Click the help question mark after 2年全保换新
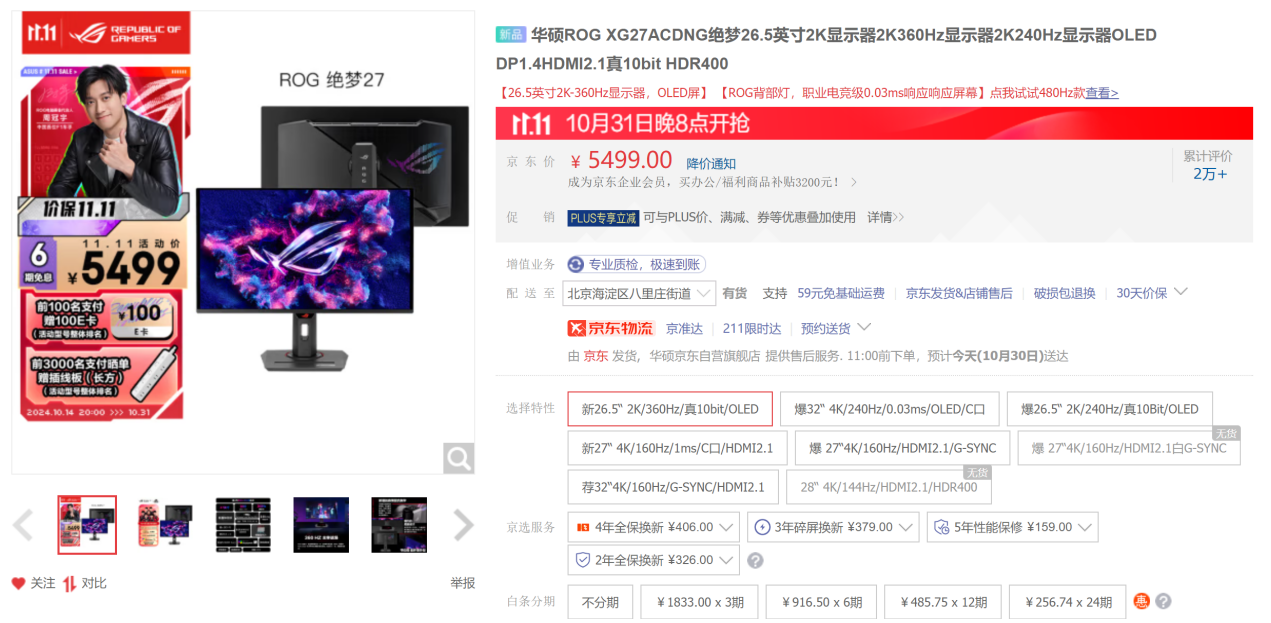 click(756, 560)
